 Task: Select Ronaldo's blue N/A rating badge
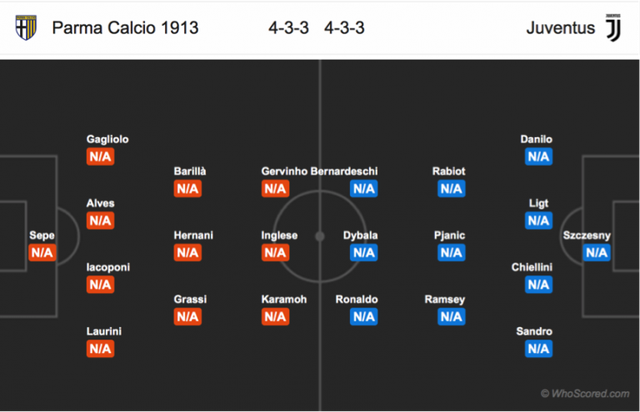tap(364, 317)
